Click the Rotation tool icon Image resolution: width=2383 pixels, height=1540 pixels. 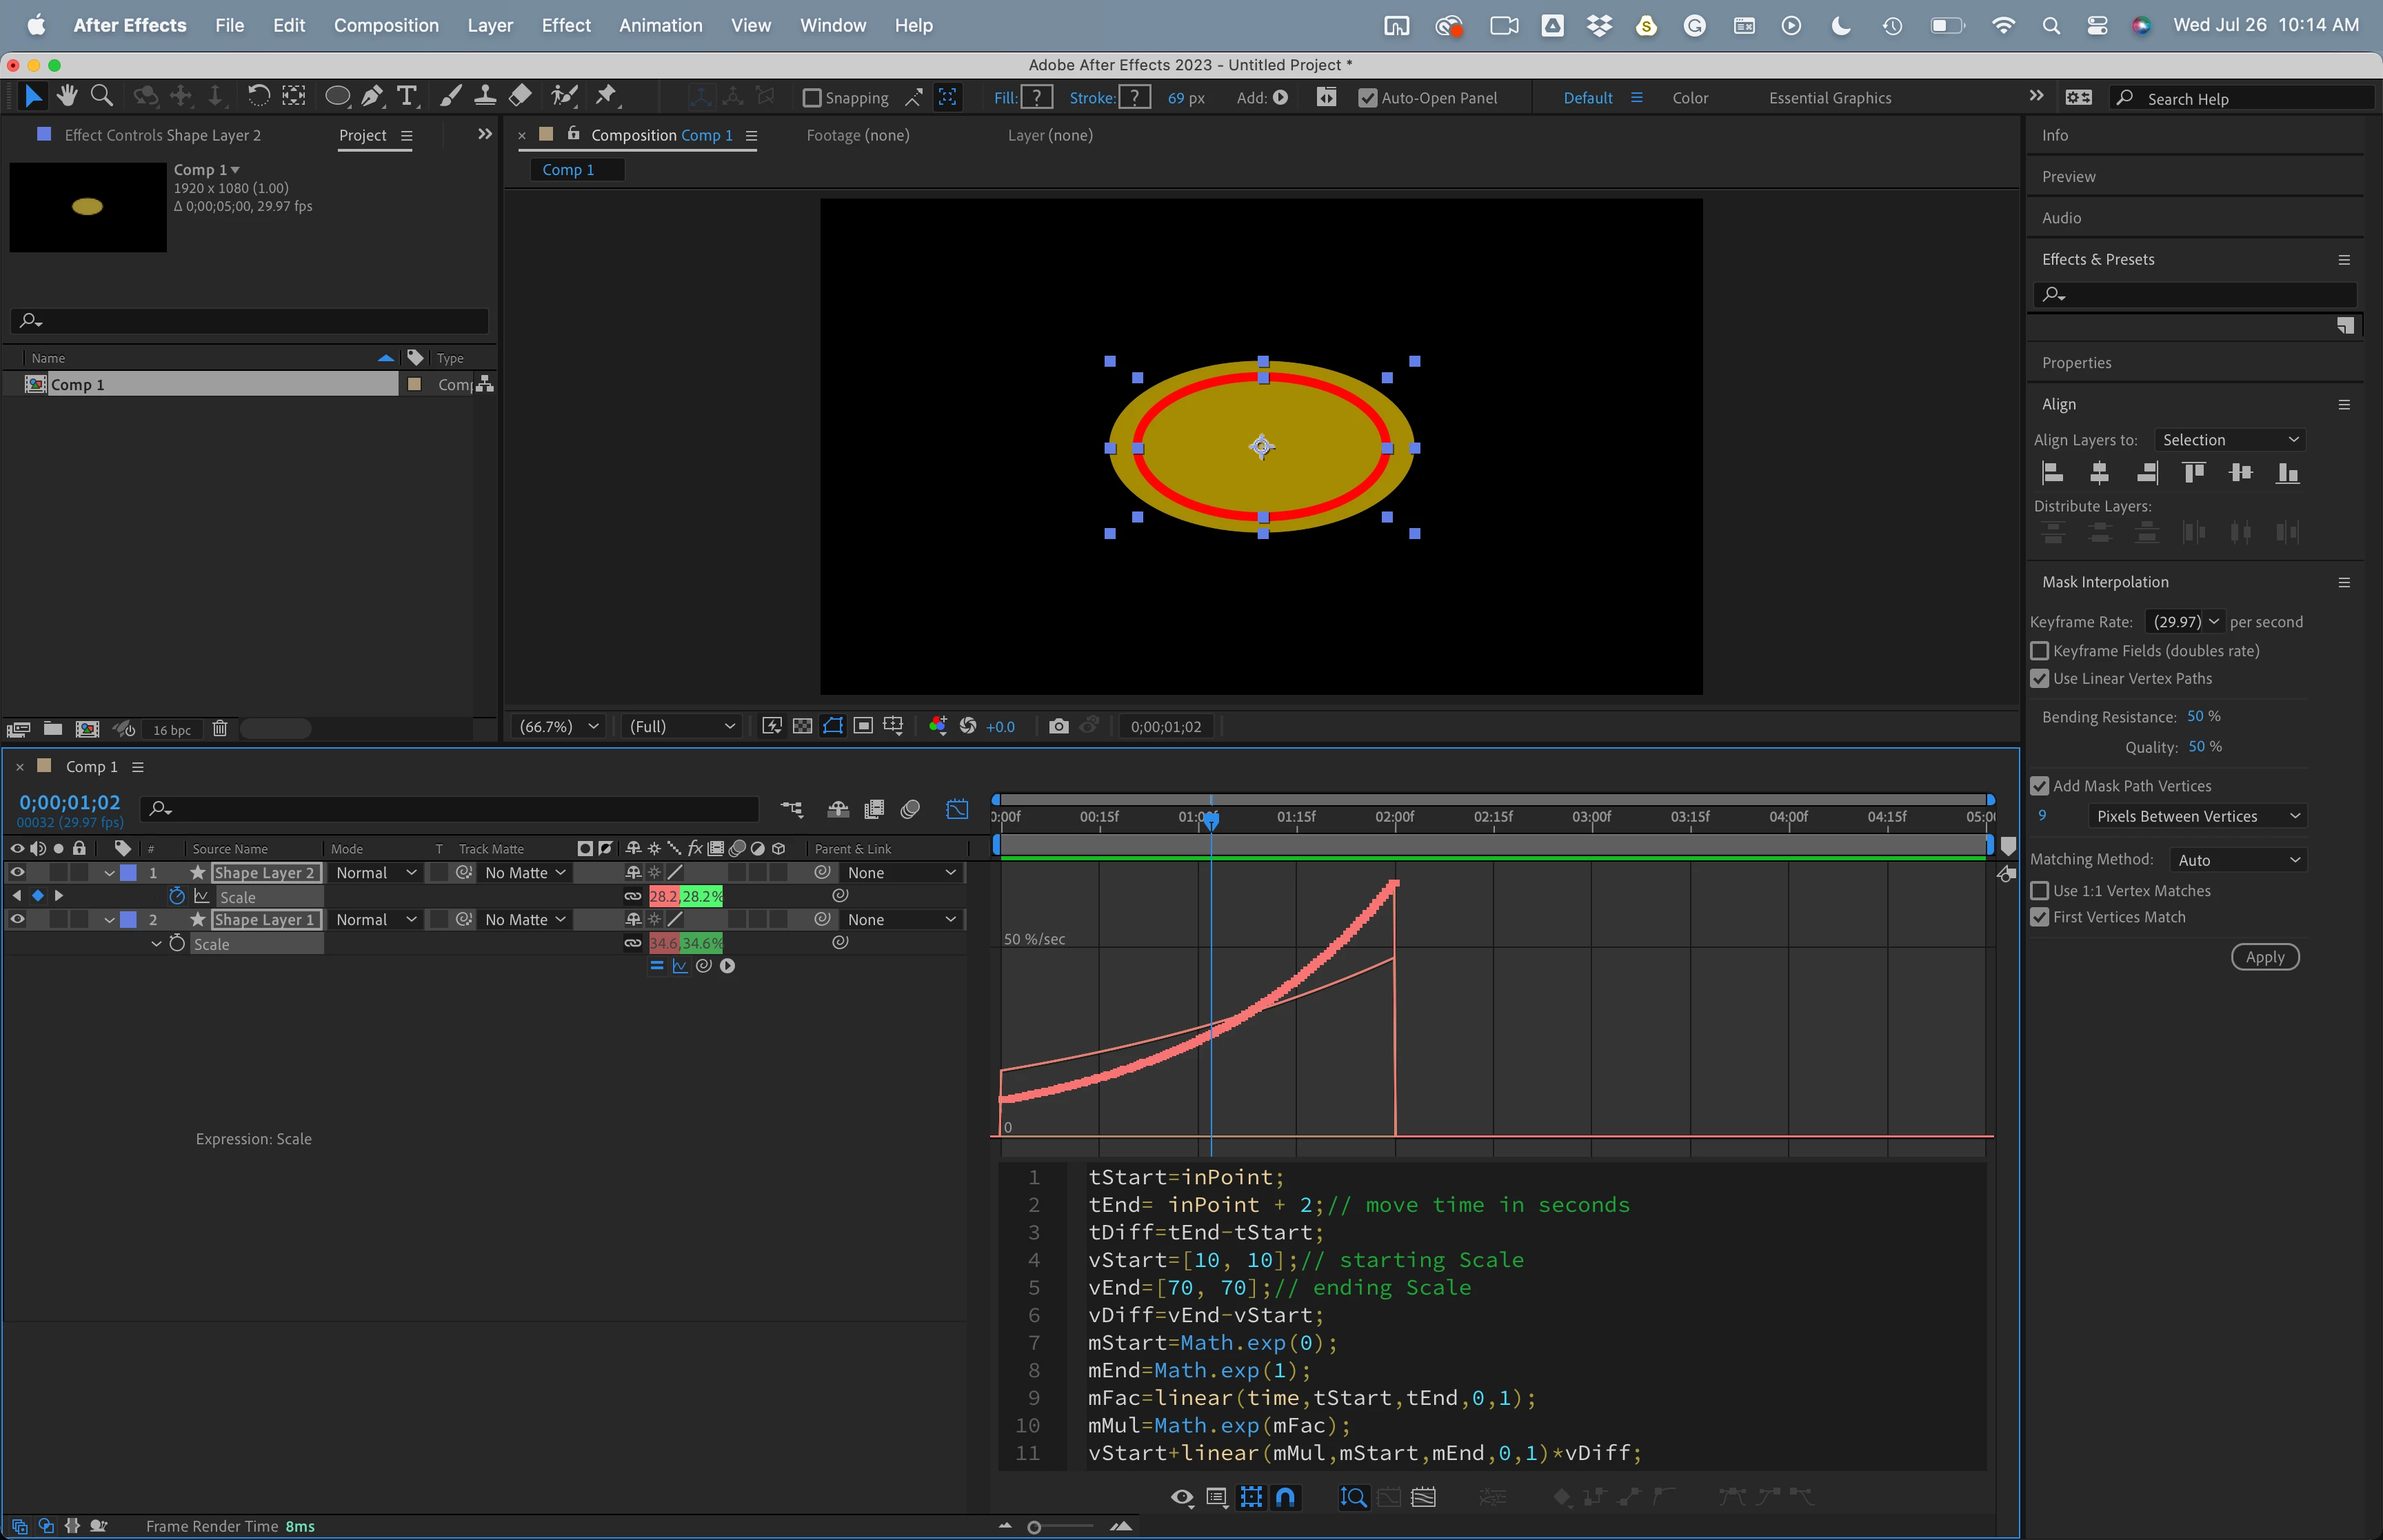point(258,96)
